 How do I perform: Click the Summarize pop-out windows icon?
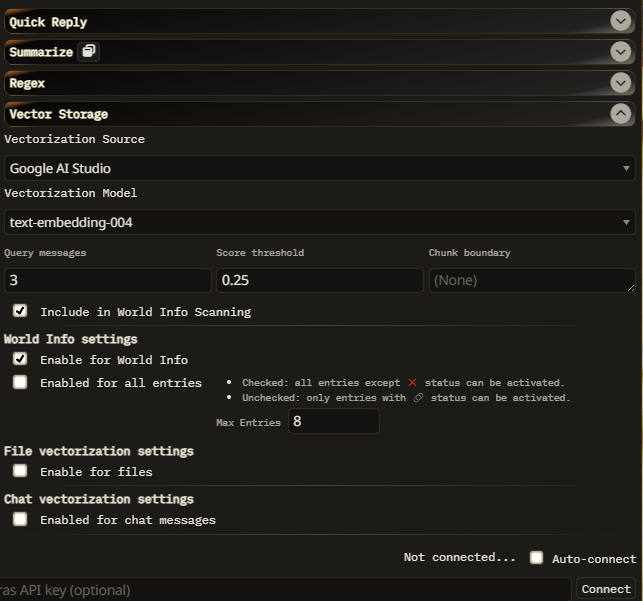[x=89, y=52]
